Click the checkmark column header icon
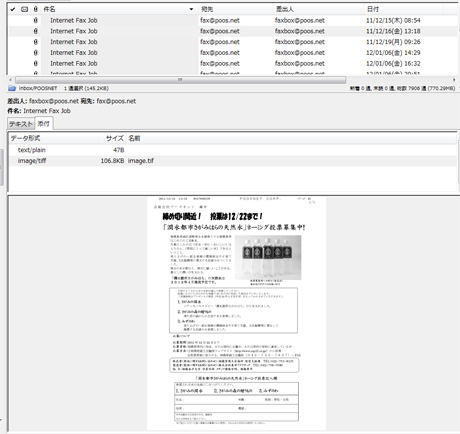The image size is (460, 434). click(13, 9)
